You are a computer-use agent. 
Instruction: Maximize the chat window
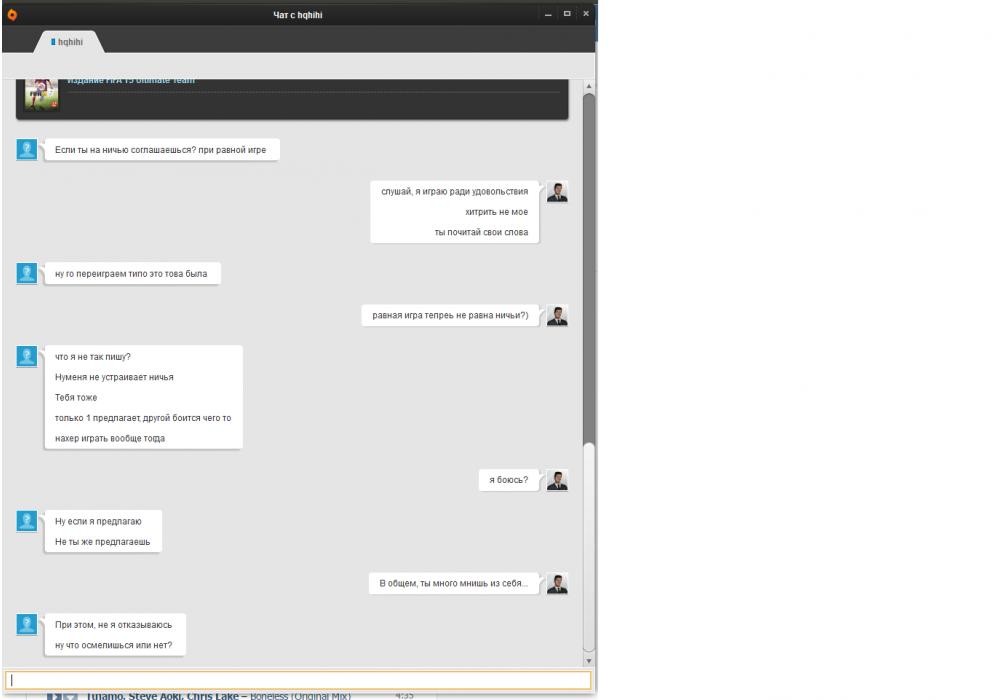[567, 14]
